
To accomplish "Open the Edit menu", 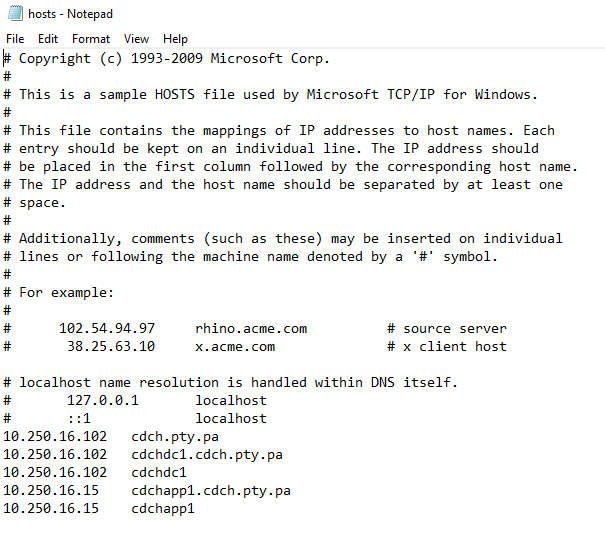I will pos(48,39).
